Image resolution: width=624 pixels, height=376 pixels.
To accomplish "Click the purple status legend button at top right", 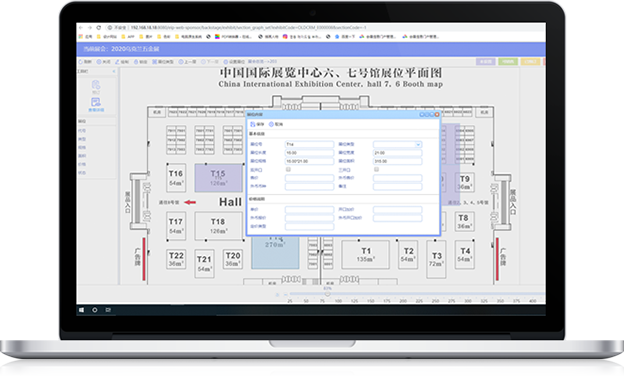I will [x=486, y=62].
